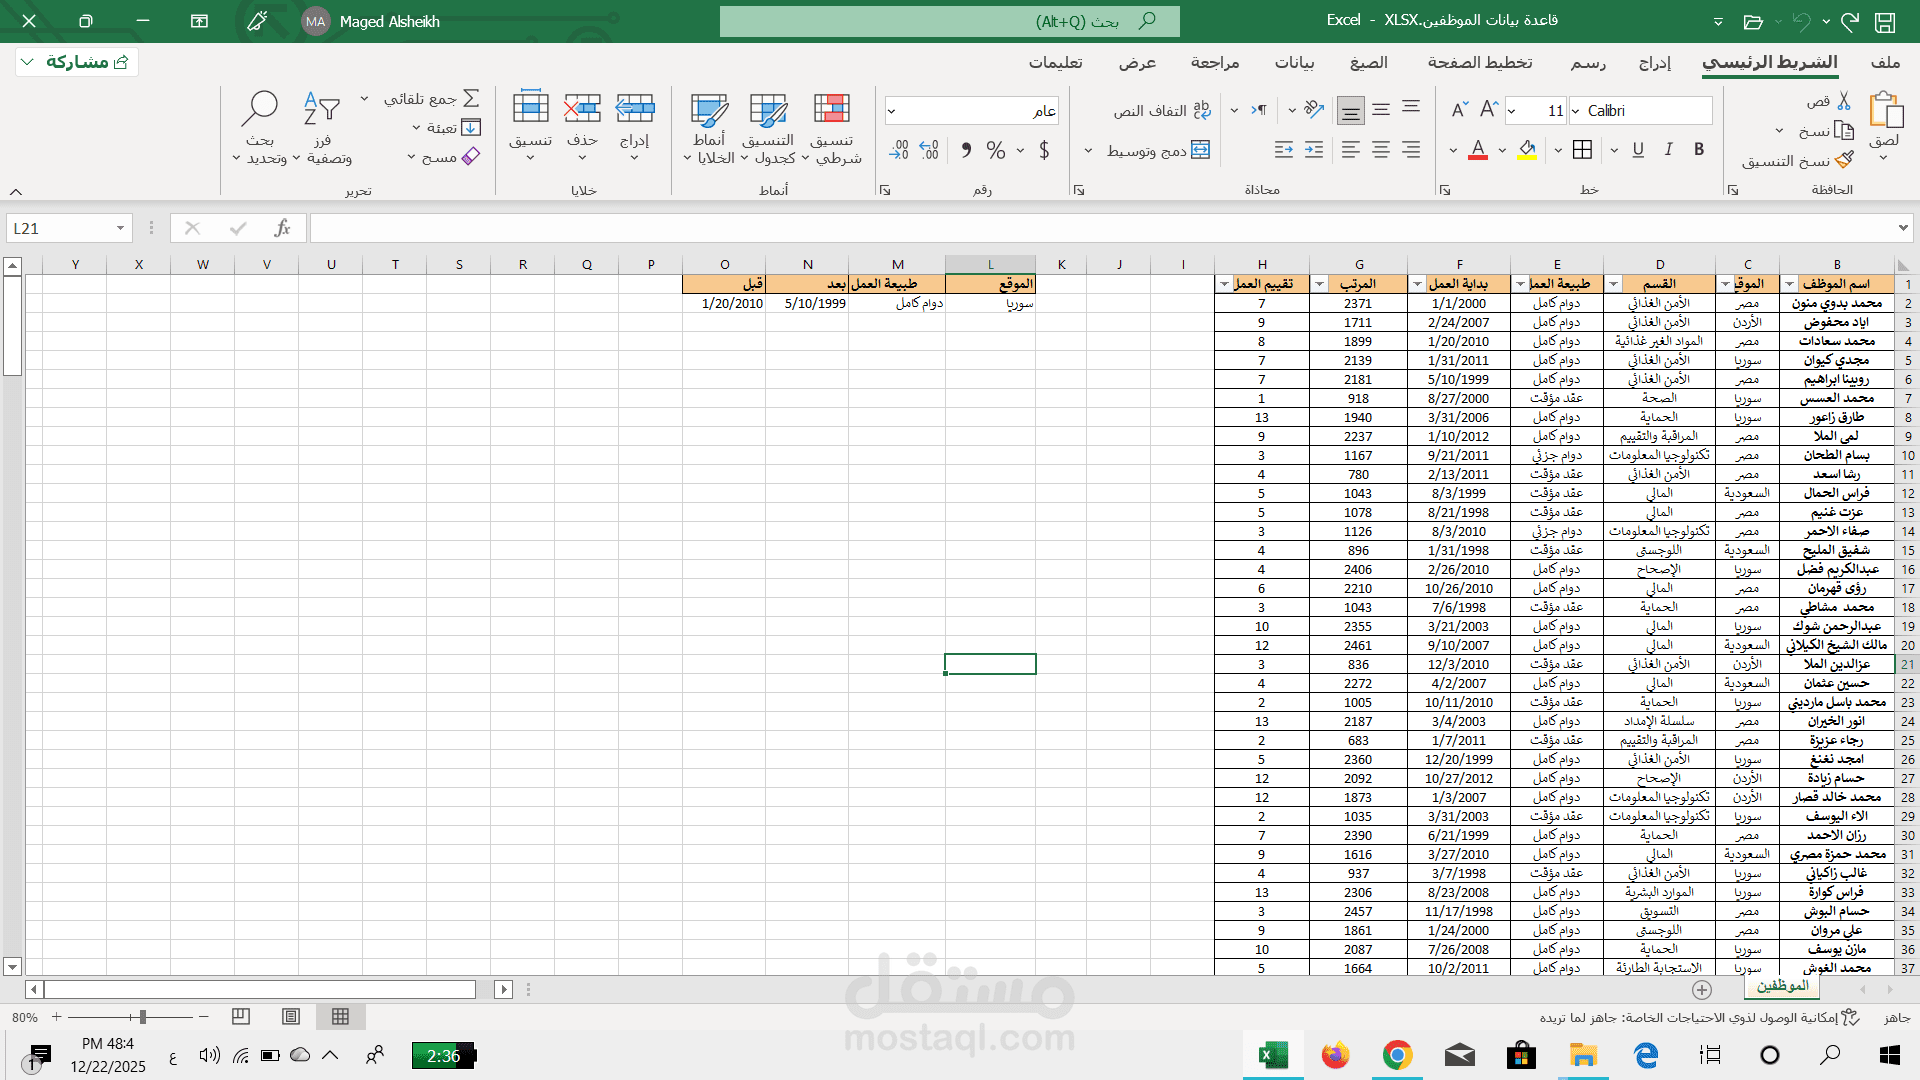Increase font size with large A icon
Screen dimensions: 1920x1080
(1489, 109)
